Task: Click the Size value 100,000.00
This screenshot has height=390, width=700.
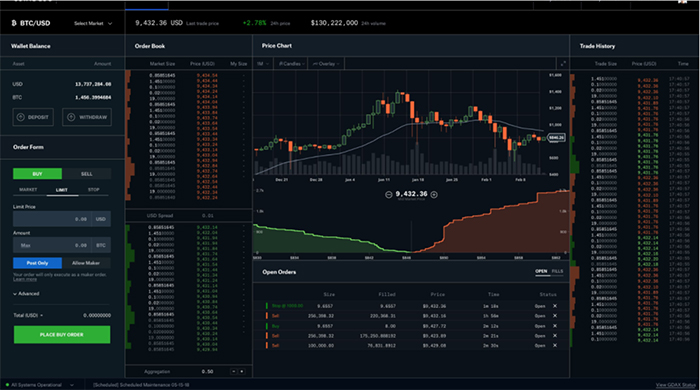Action: [x=321, y=345]
